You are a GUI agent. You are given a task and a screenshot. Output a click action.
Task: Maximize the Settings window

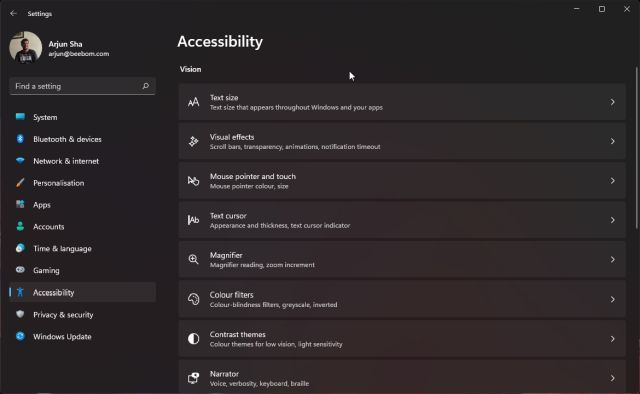click(x=602, y=9)
